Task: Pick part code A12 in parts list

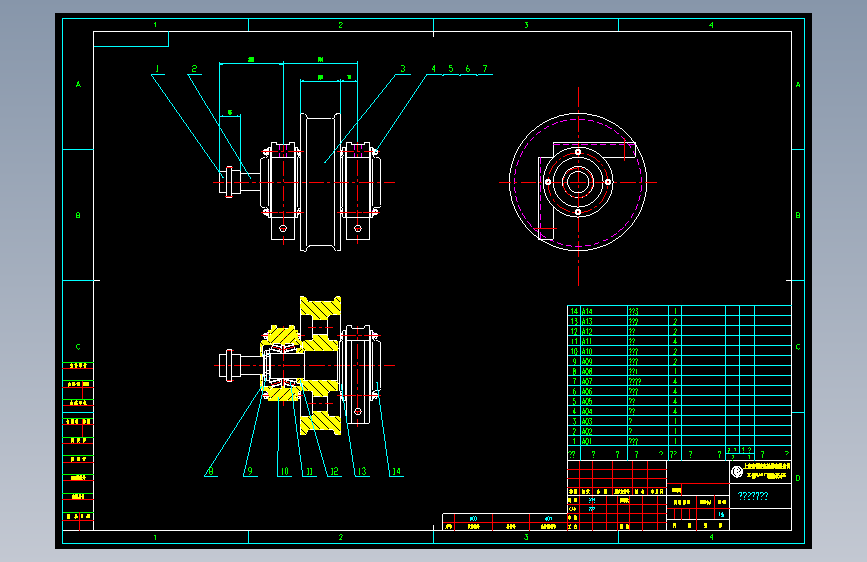Action: pos(587,331)
